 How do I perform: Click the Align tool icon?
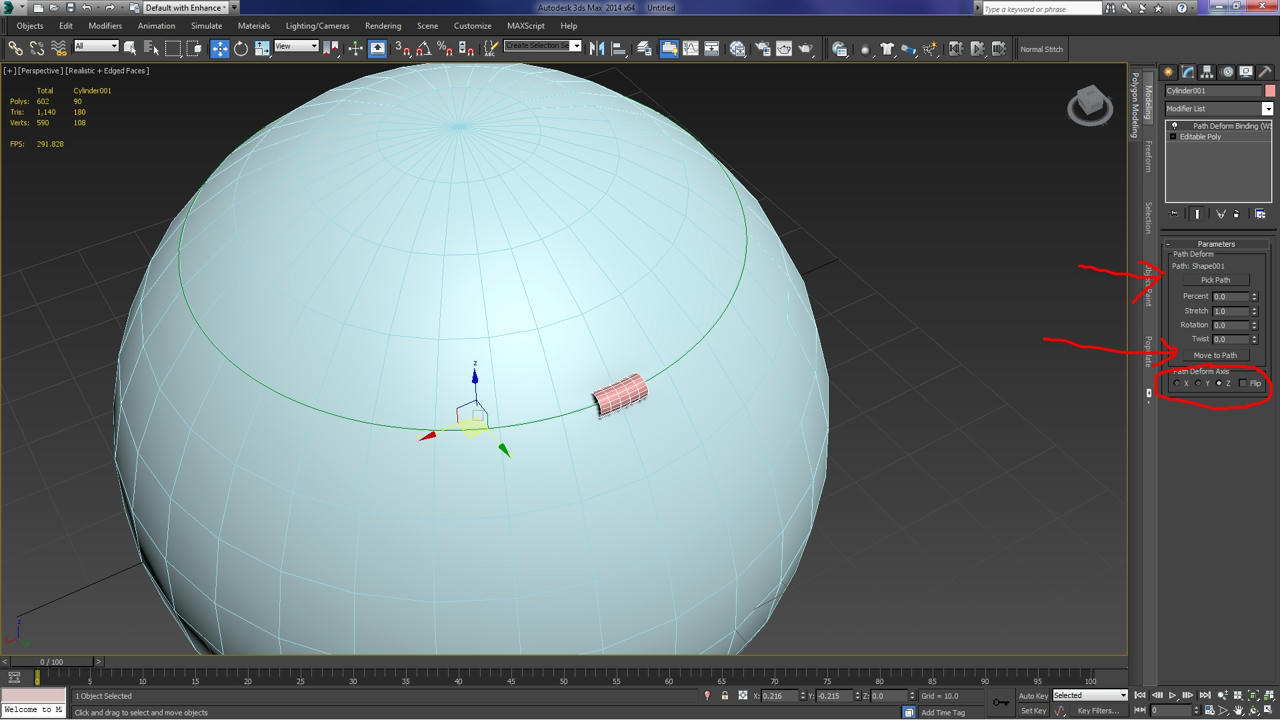click(x=619, y=48)
